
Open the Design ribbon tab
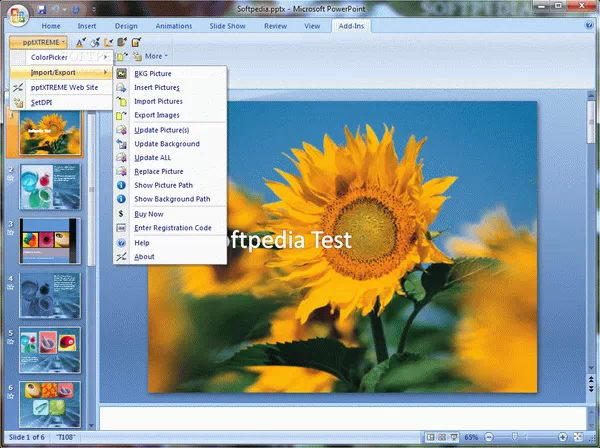(126, 26)
